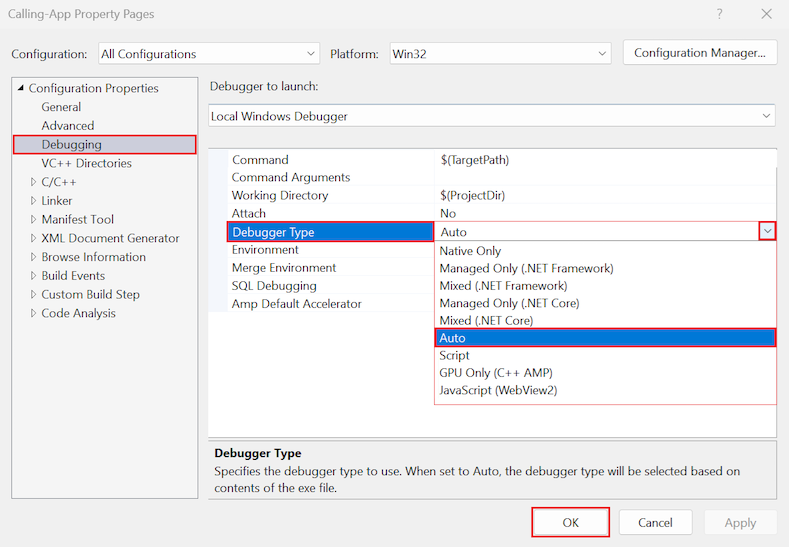Expand the C/C++ tree node

[33, 182]
